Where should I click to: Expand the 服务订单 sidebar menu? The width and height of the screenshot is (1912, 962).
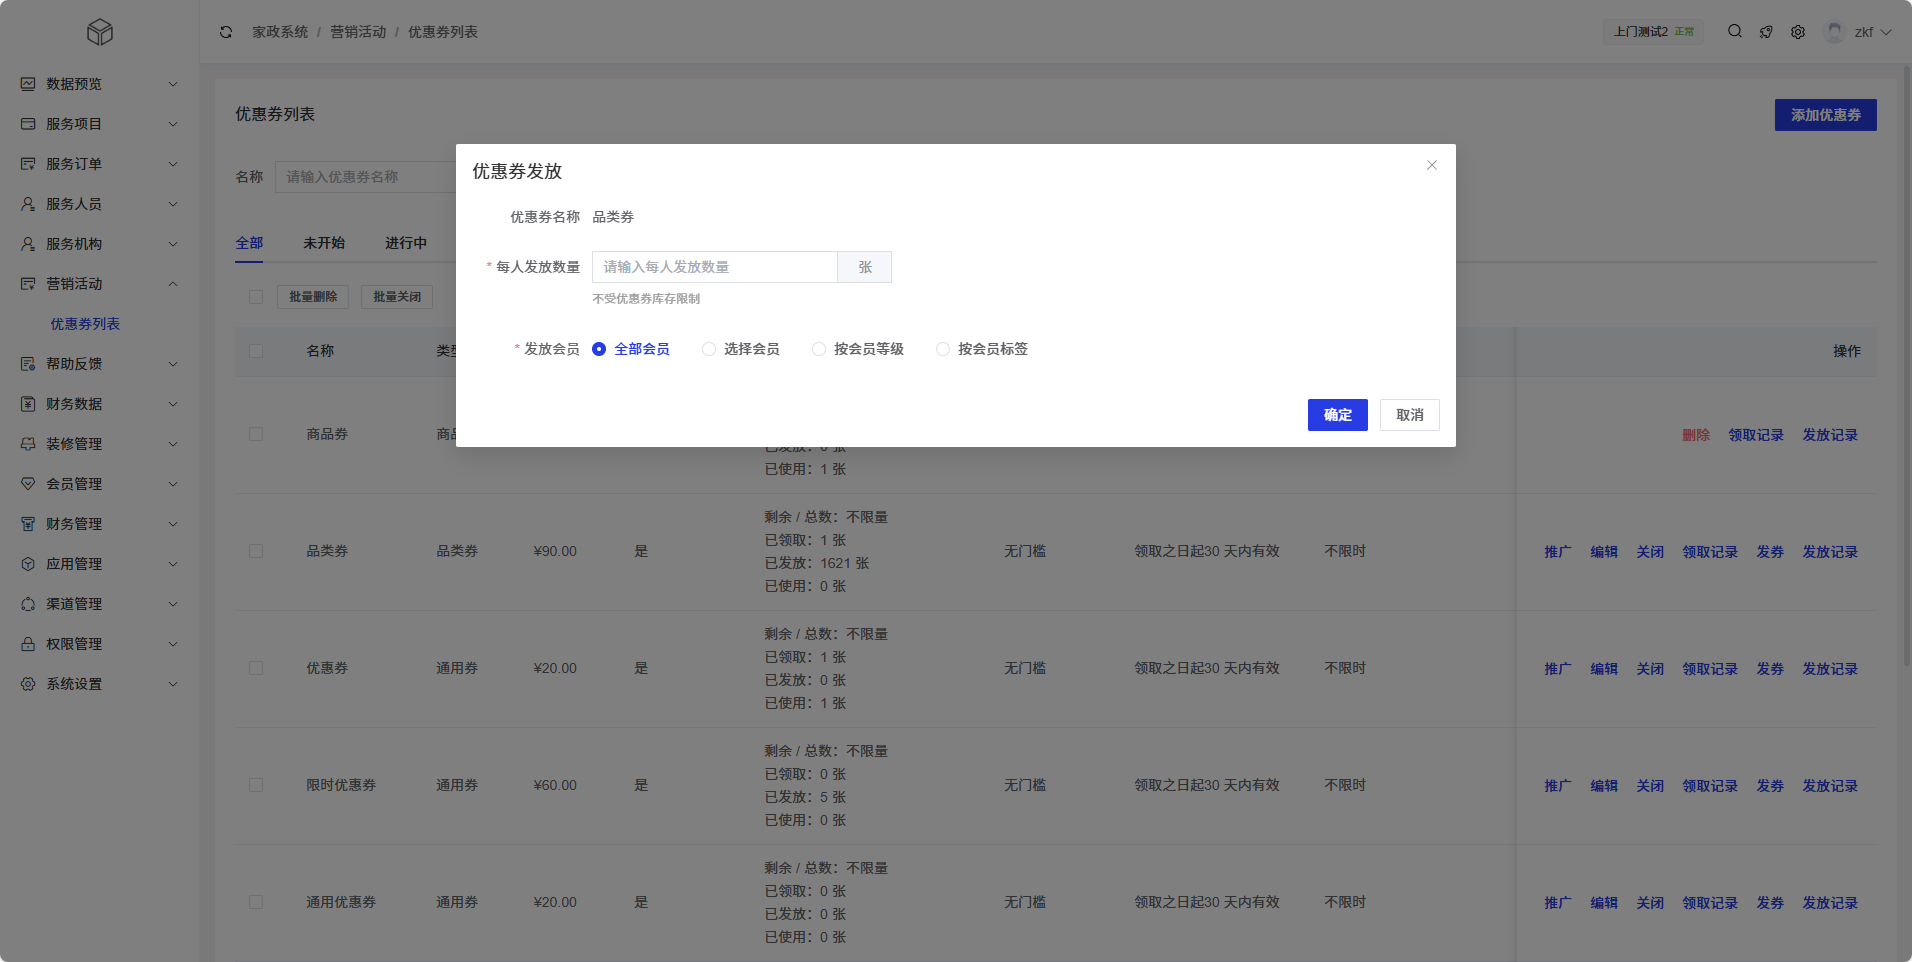[x=100, y=164]
